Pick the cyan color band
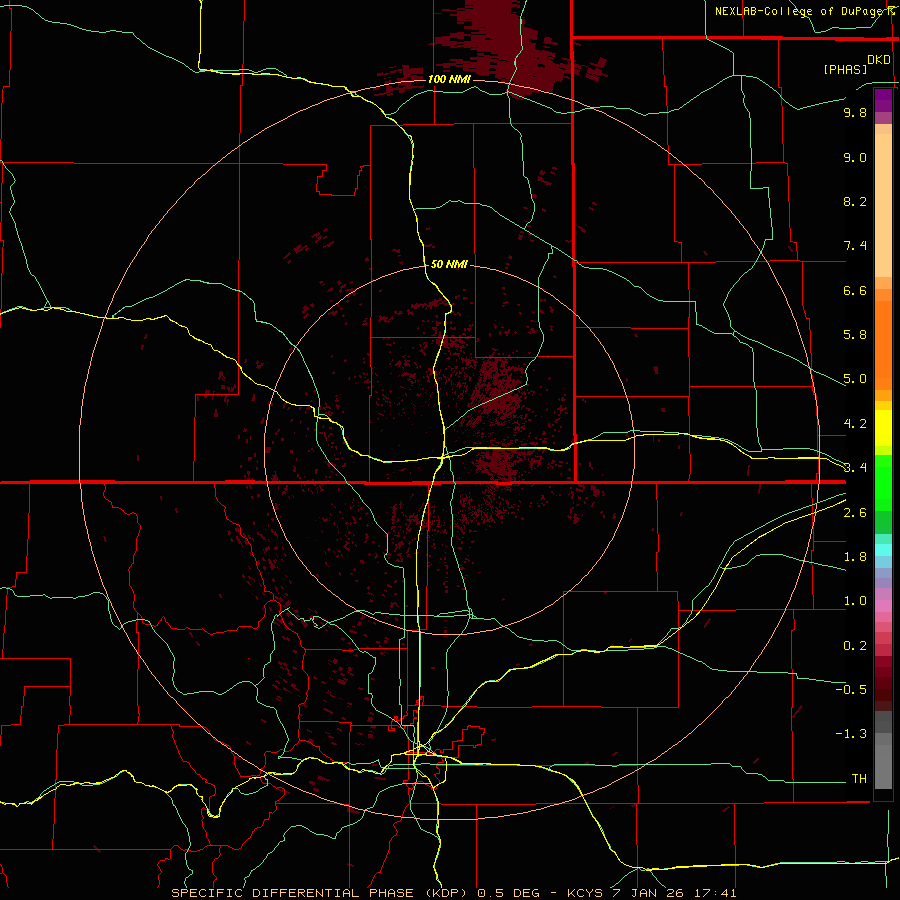 883,550
